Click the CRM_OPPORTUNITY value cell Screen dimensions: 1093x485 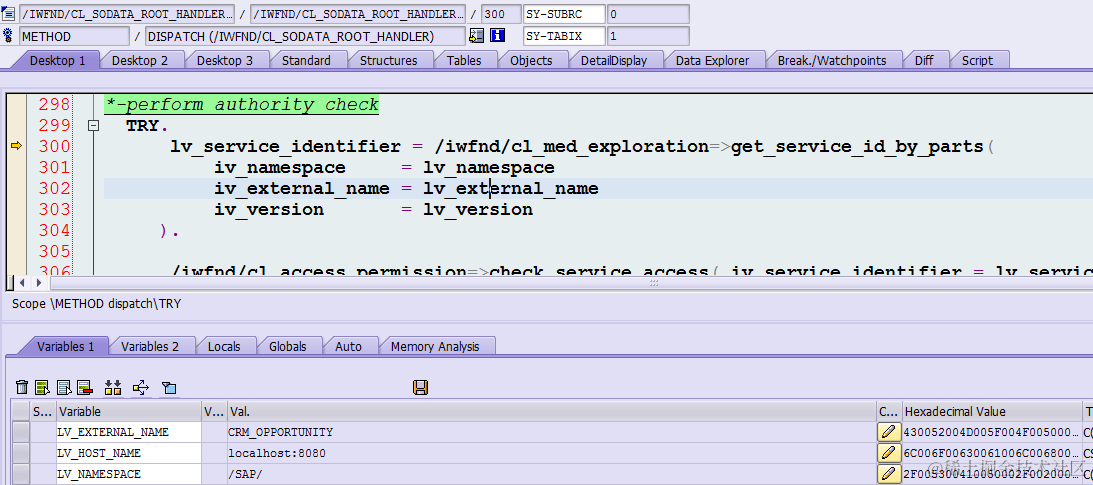click(551, 432)
